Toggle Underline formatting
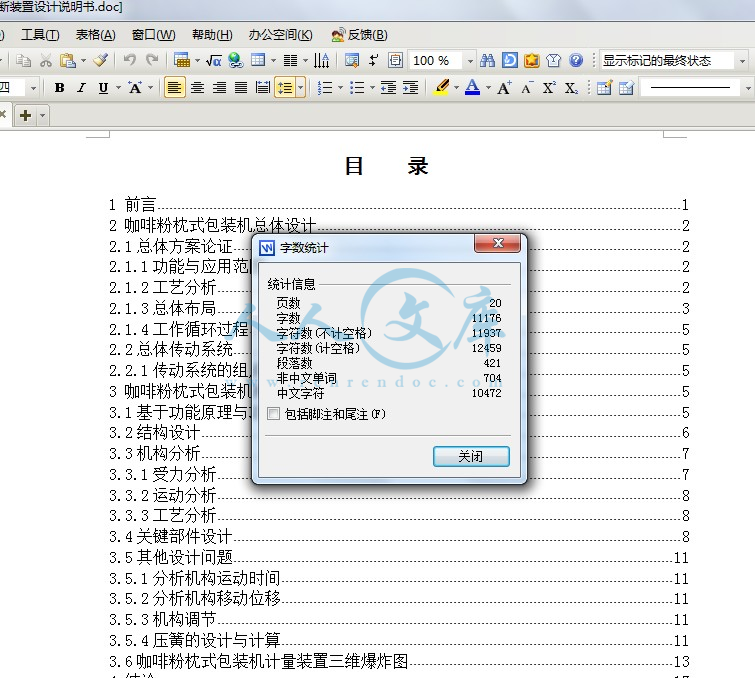The width and height of the screenshot is (755, 678). (103, 88)
